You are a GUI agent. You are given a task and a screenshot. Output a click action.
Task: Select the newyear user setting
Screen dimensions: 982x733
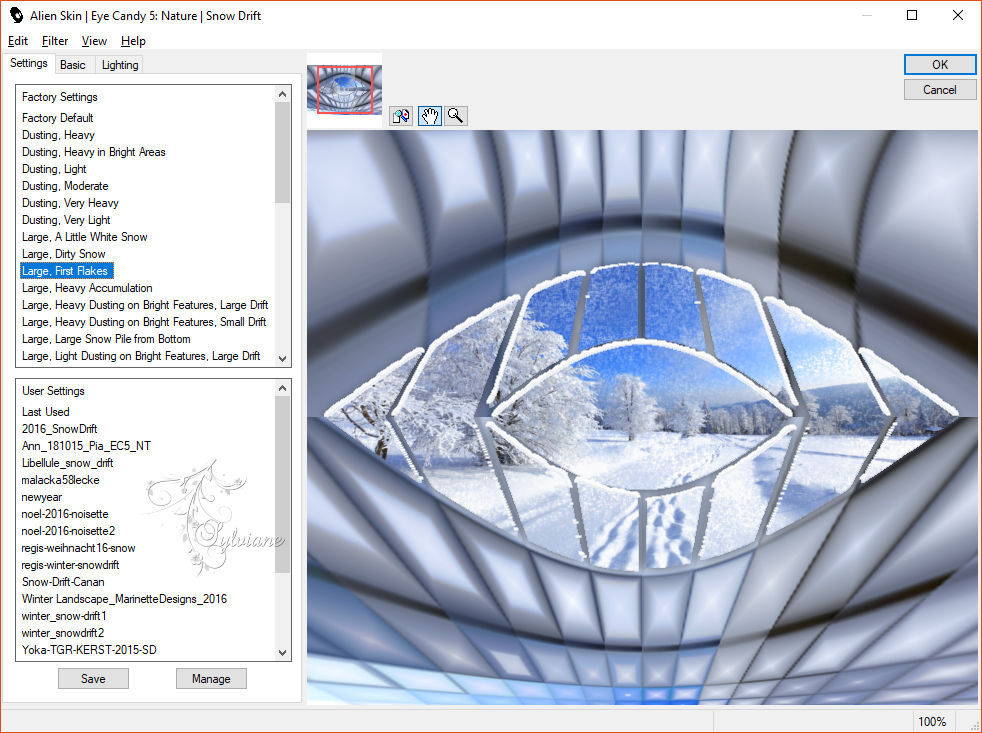point(41,497)
